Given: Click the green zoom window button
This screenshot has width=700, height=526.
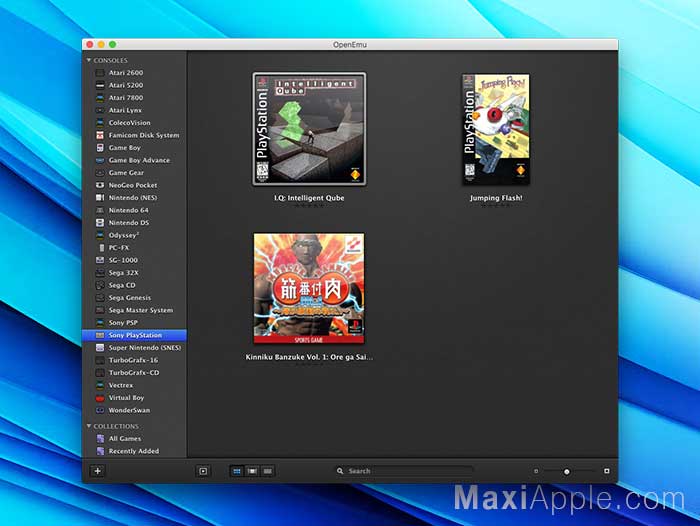Looking at the screenshot, I should point(112,44).
